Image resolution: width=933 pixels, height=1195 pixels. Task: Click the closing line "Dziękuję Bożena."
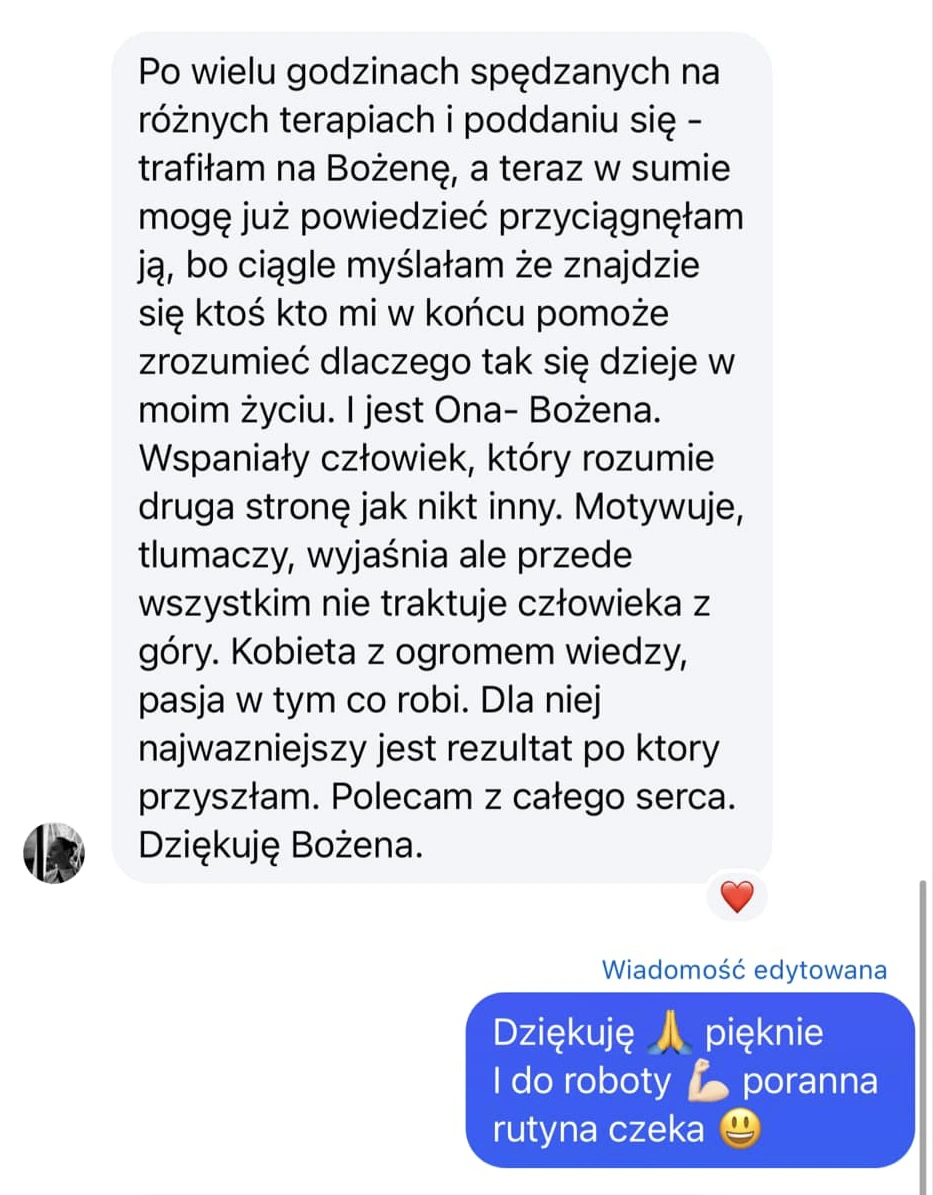pyautogui.click(x=281, y=846)
